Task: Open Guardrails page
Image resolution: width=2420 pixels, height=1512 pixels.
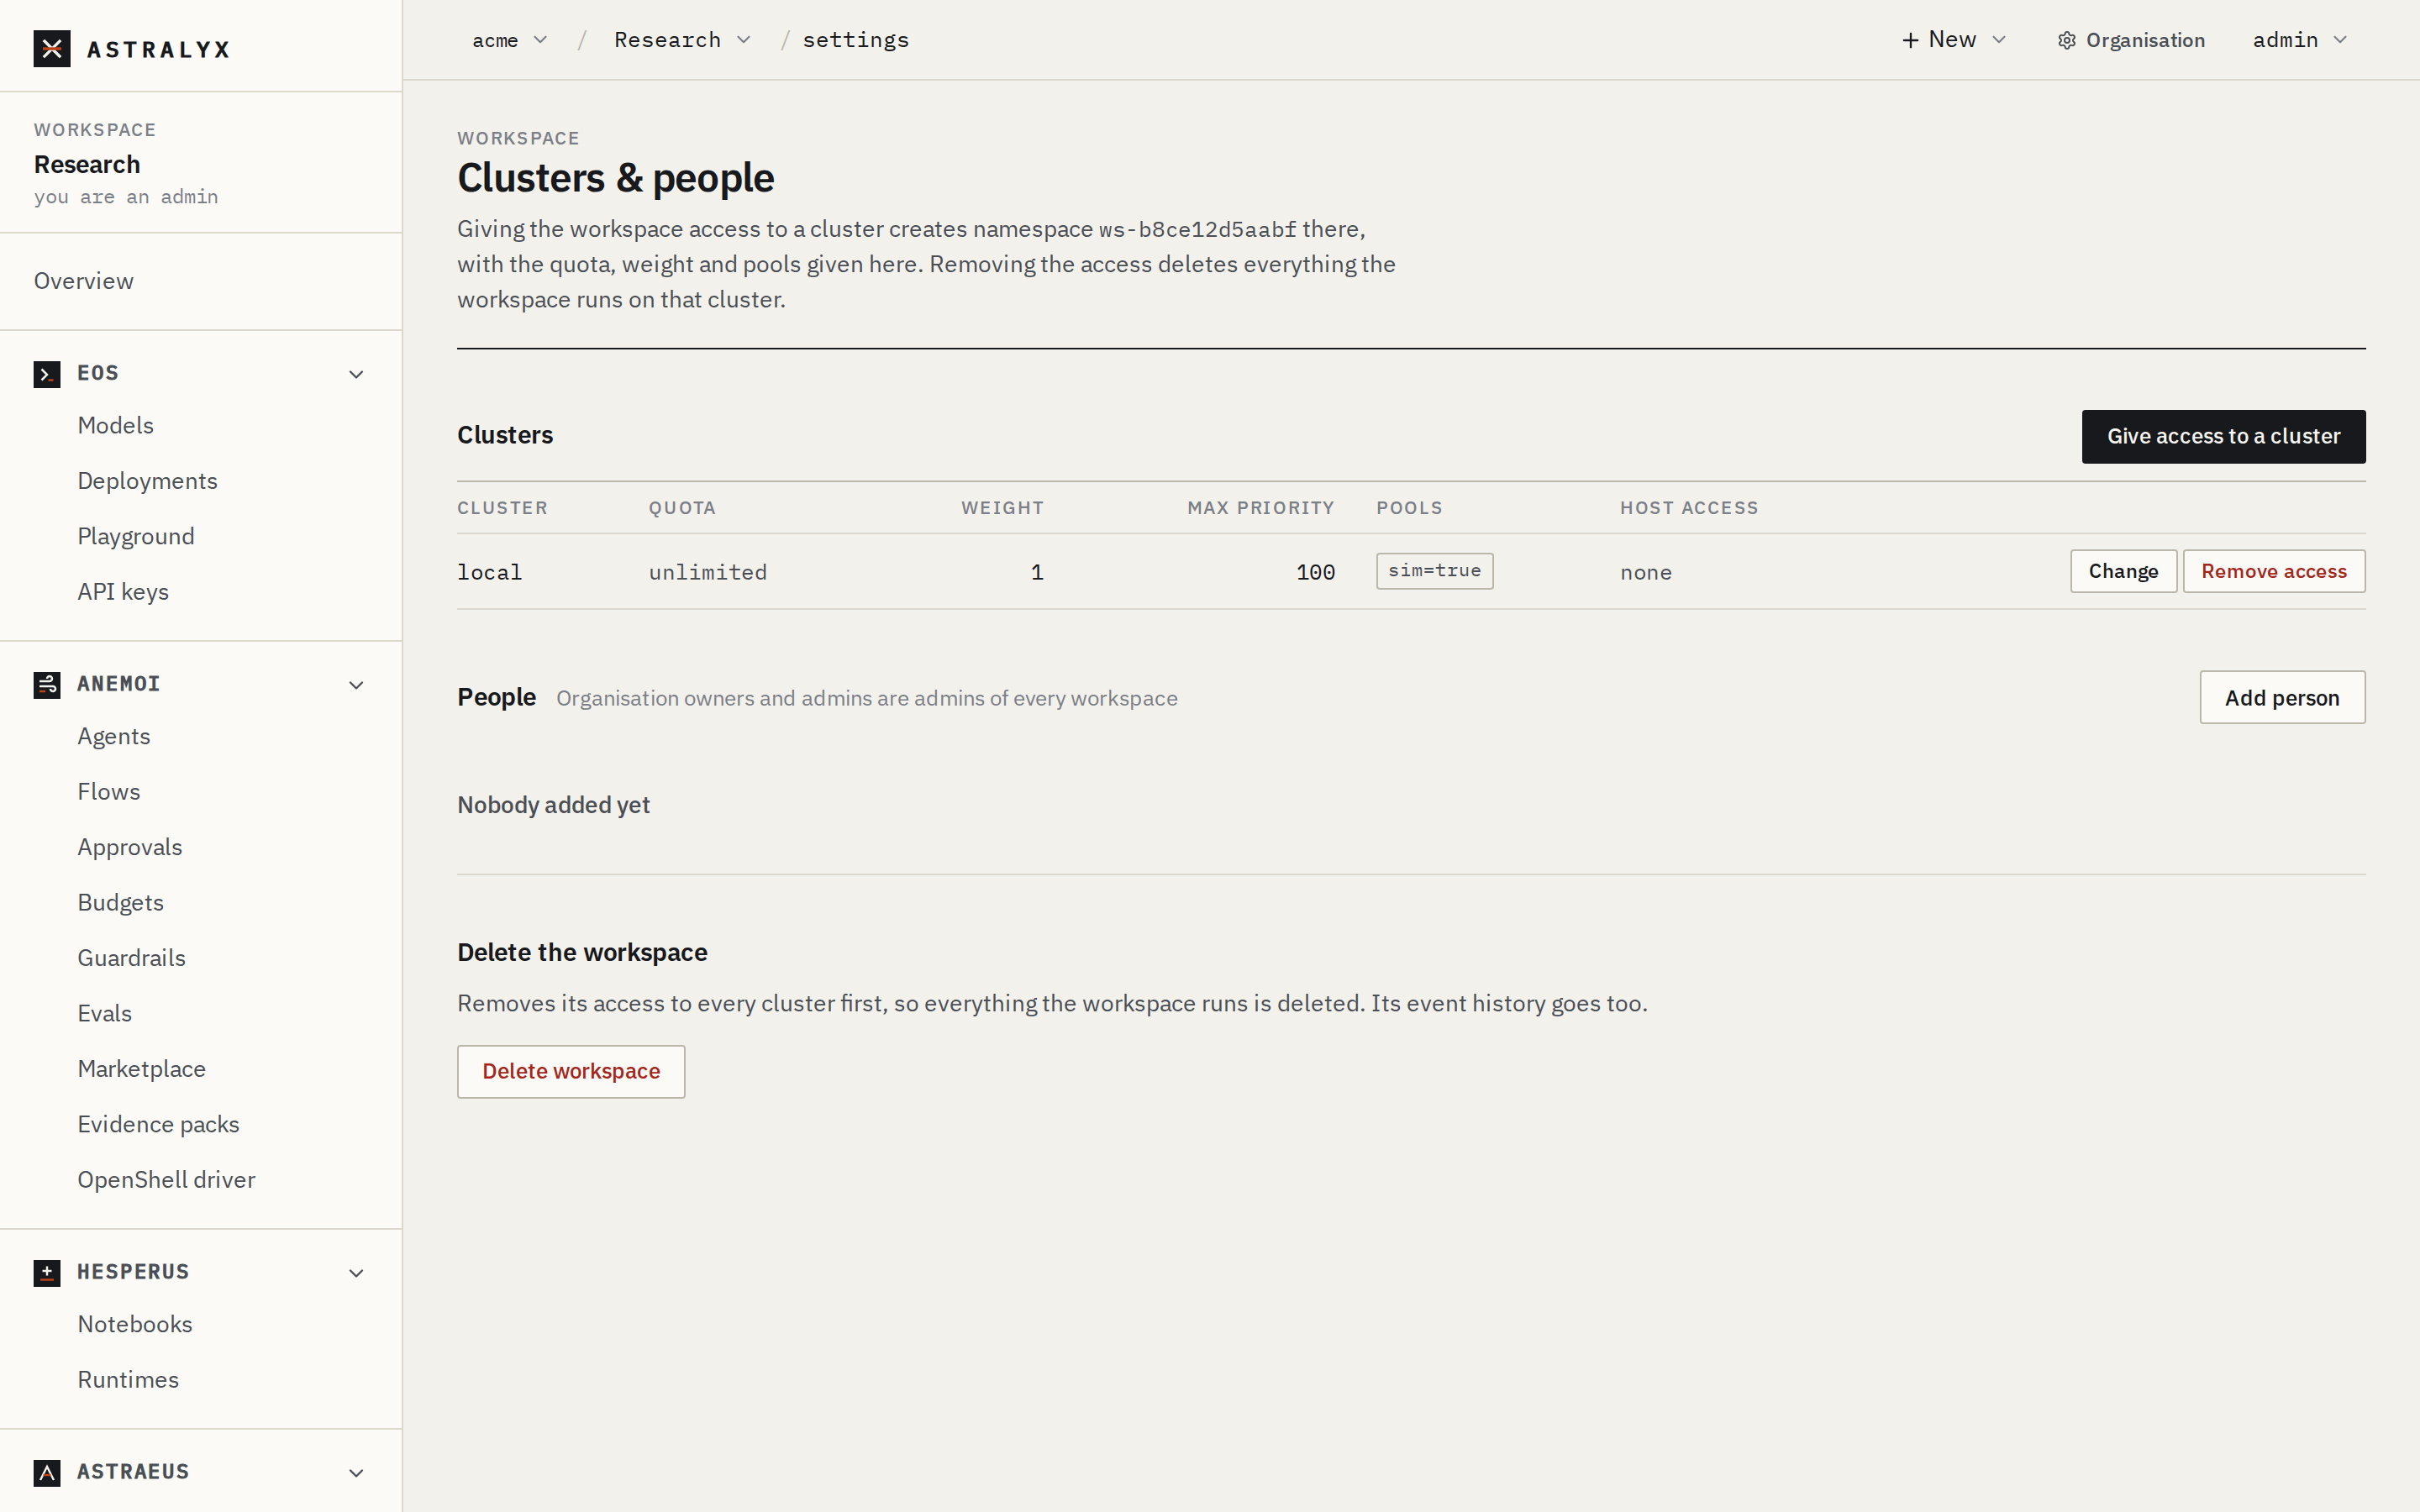Action: tap(132, 958)
